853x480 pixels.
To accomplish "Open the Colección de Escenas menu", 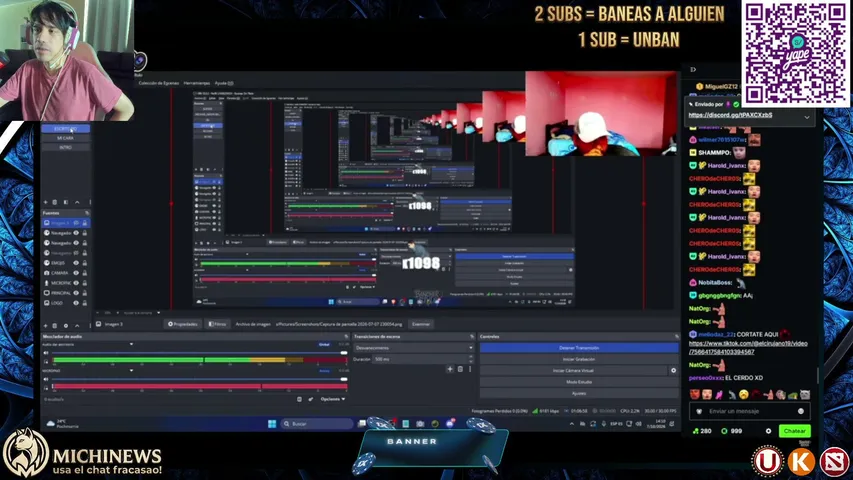I will pos(158,83).
